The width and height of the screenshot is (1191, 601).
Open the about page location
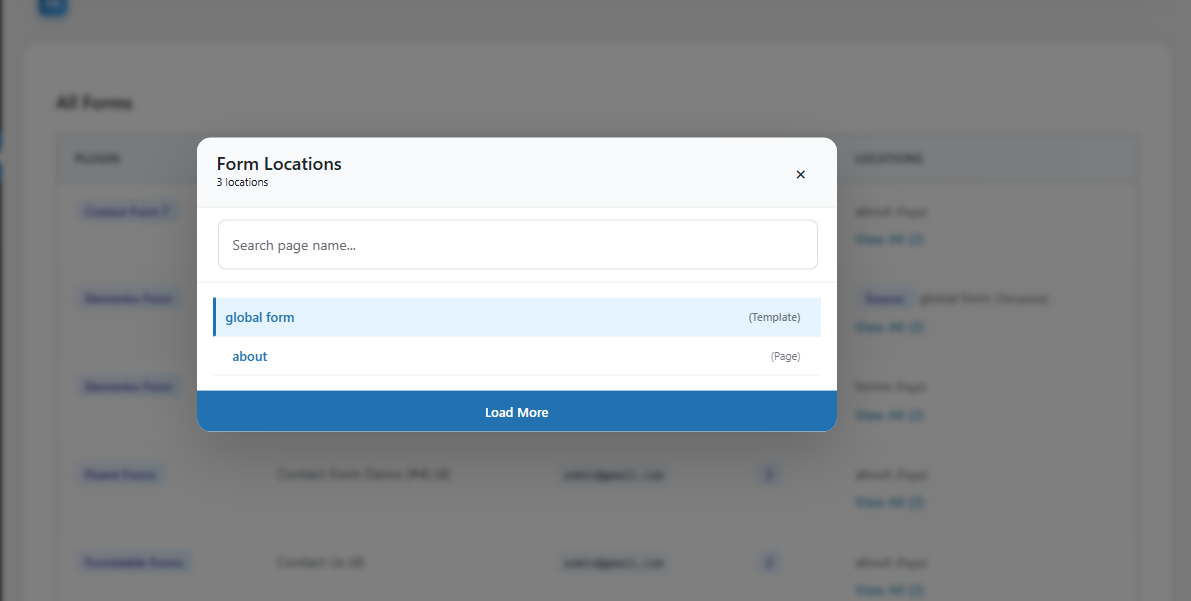(250, 356)
